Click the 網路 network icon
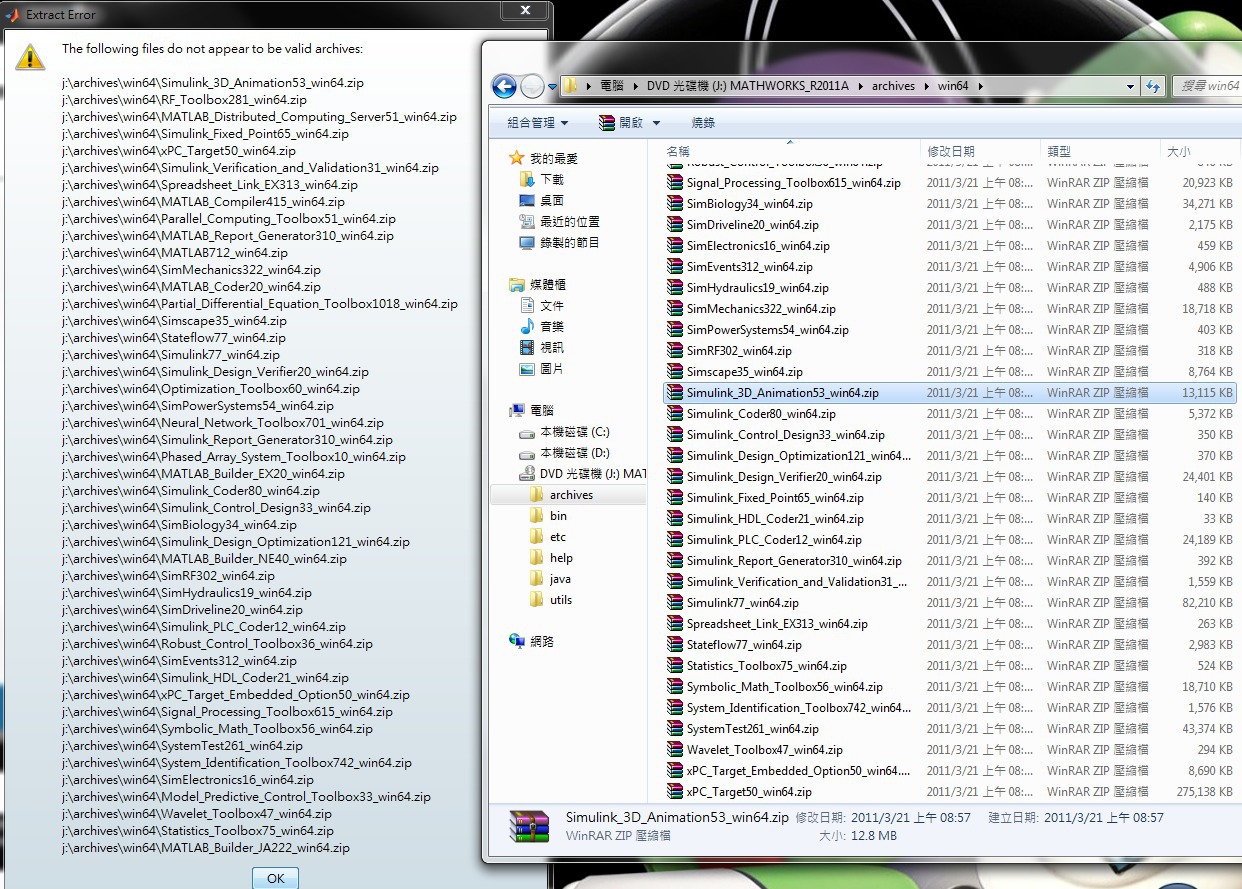This screenshot has height=889, width=1242. point(517,641)
